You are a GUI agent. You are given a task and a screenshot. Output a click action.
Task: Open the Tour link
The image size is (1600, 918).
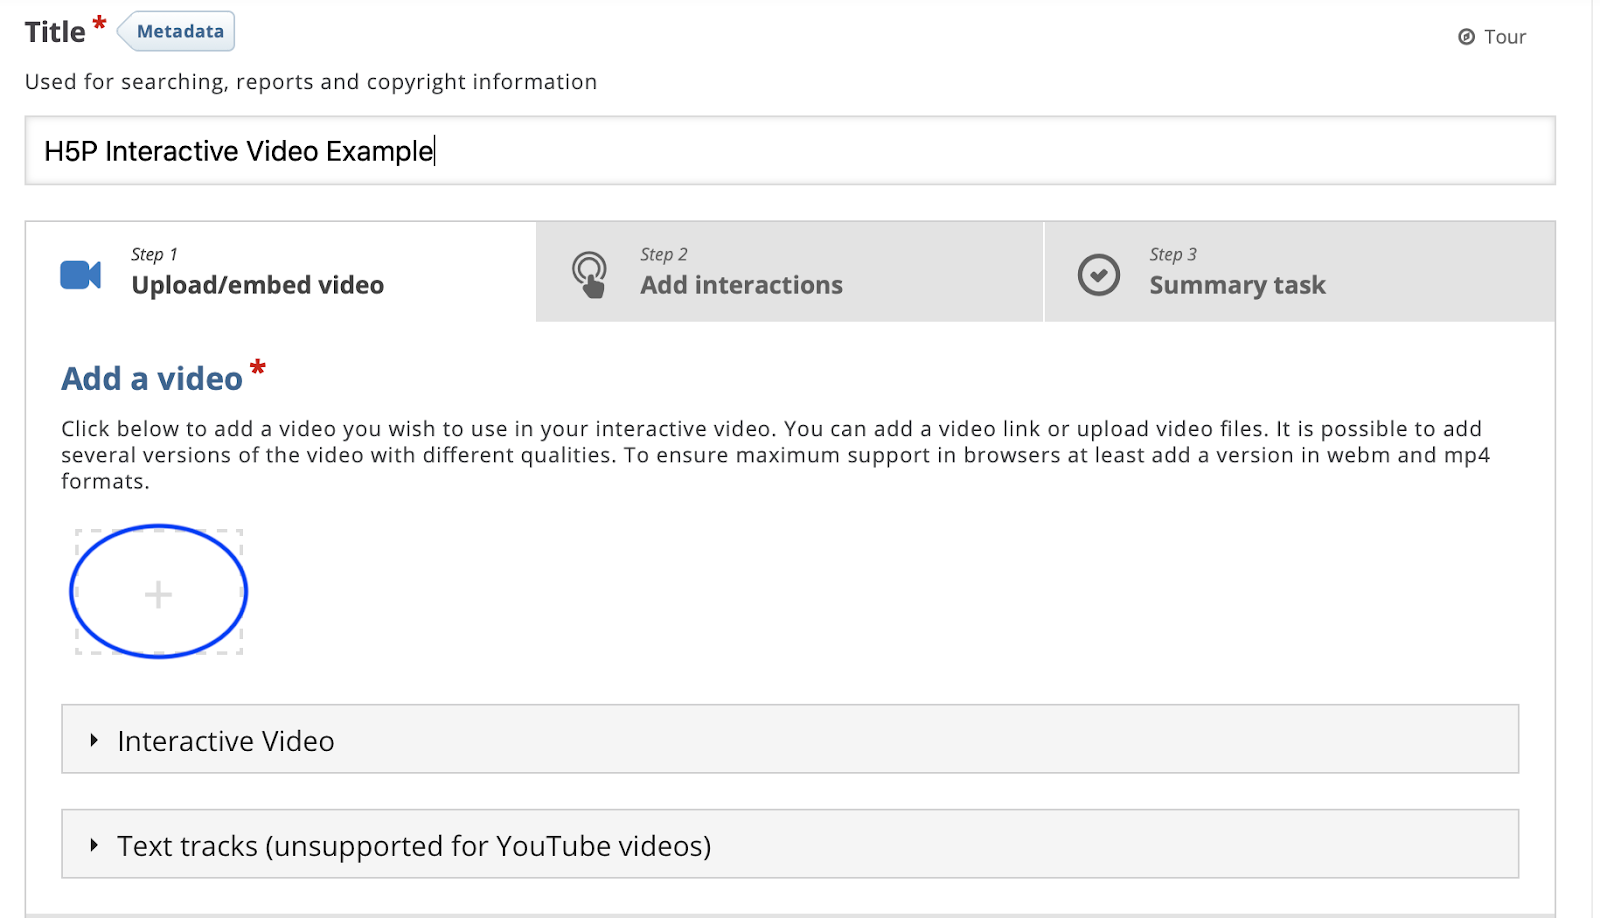[1492, 37]
